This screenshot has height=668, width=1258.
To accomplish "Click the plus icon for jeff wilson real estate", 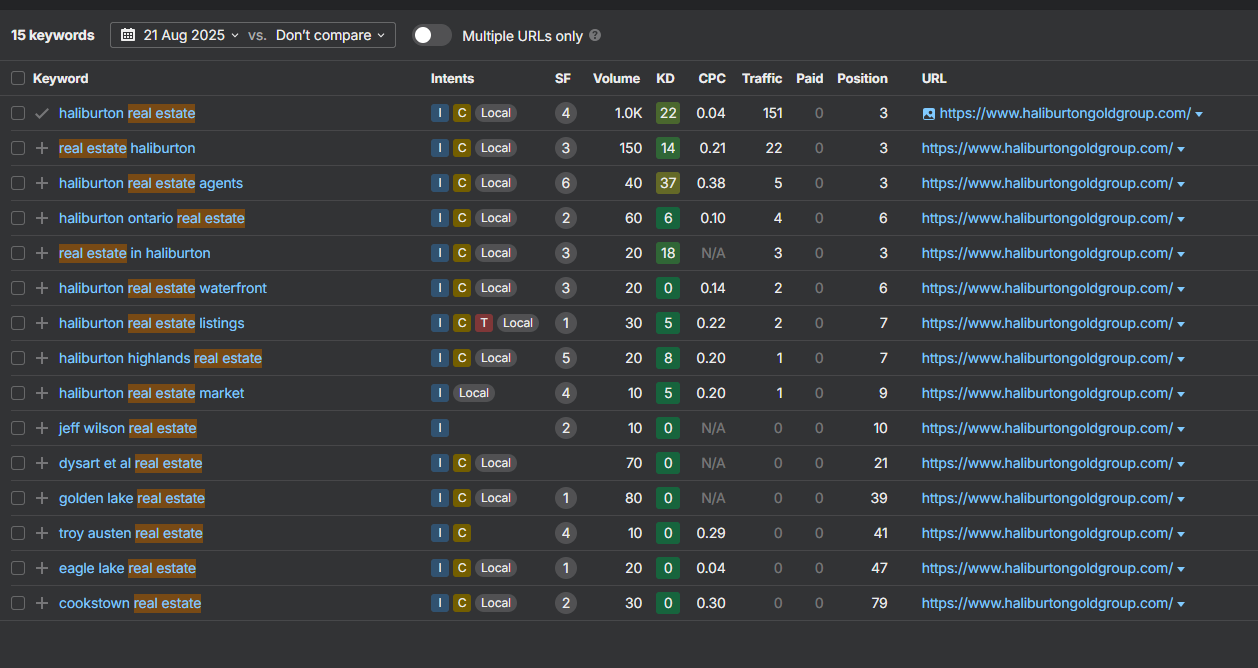I will [x=41, y=428].
